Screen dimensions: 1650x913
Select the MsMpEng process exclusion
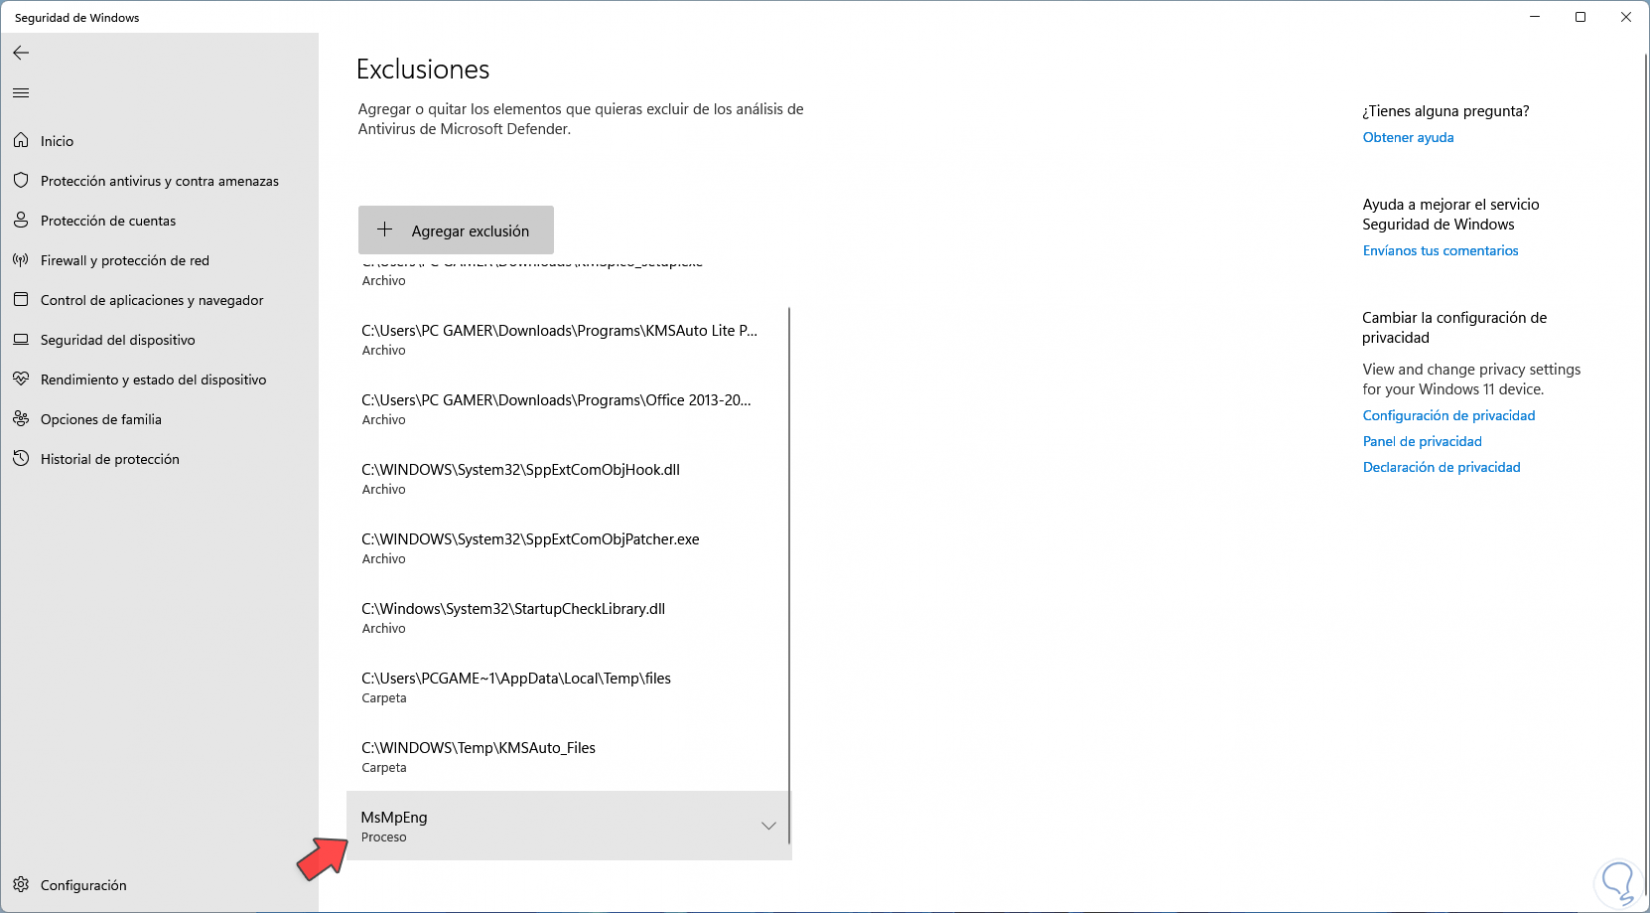coord(567,826)
